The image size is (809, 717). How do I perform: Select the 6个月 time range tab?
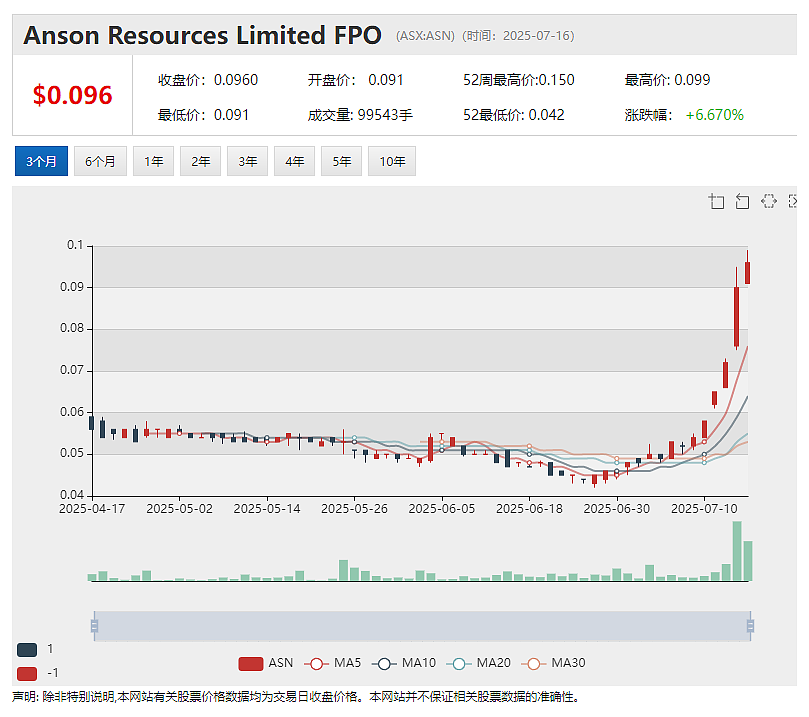coord(100,161)
